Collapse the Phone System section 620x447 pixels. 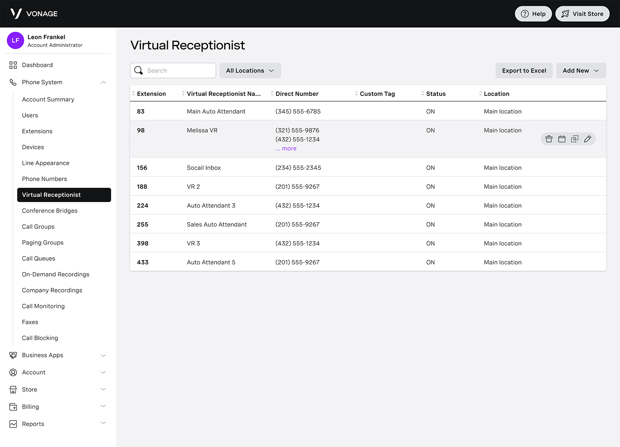[103, 83]
